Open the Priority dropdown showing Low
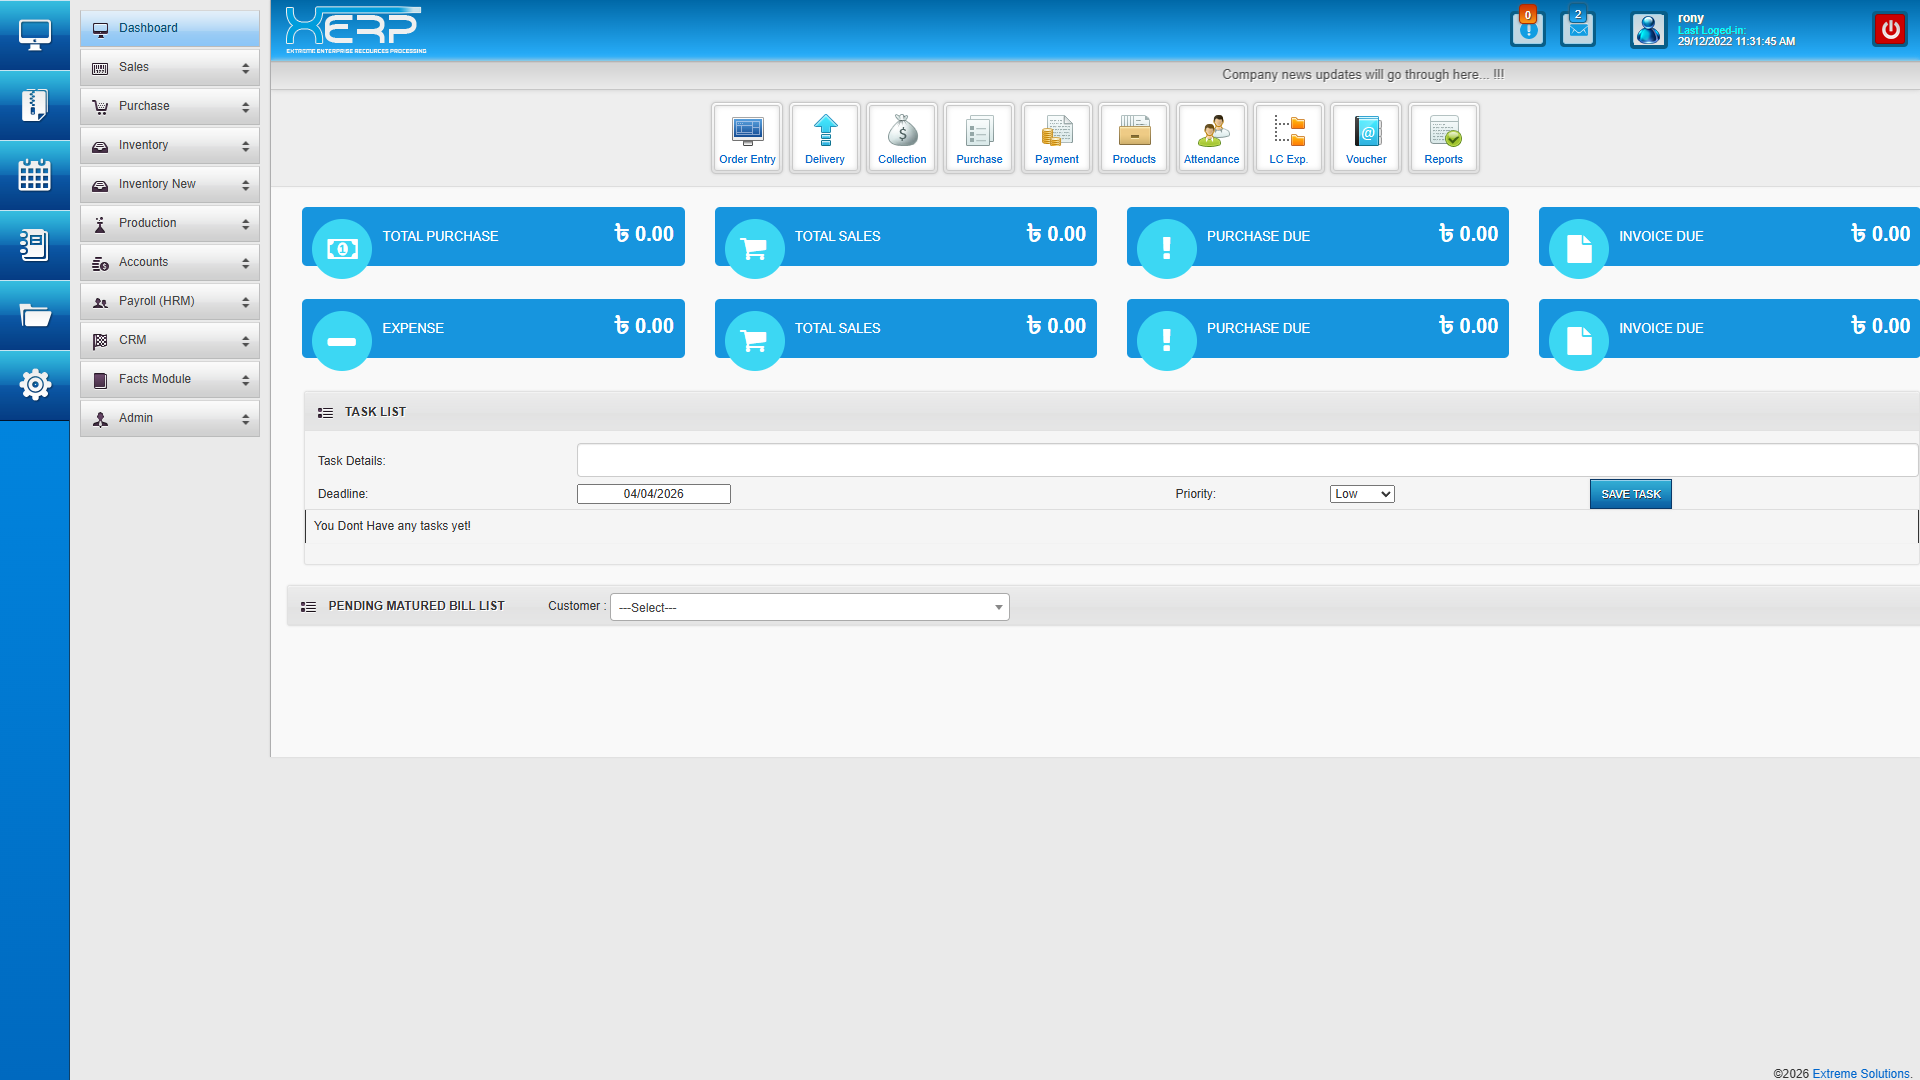Image resolution: width=1920 pixels, height=1080 pixels. pyautogui.click(x=1361, y=494)
